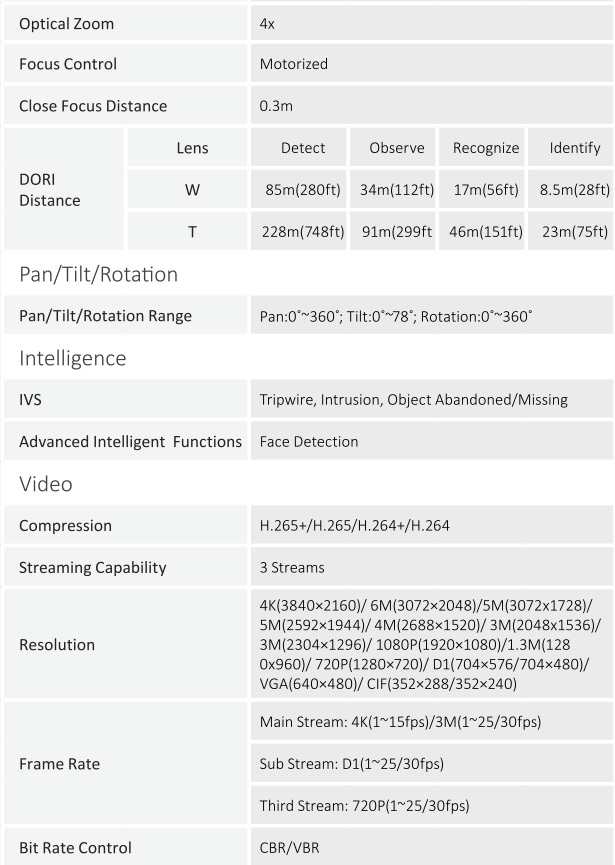The image size is (615, 865).
Task: Click the Pan/Tilt/Rotation section heading
Action: coord(99,274)
